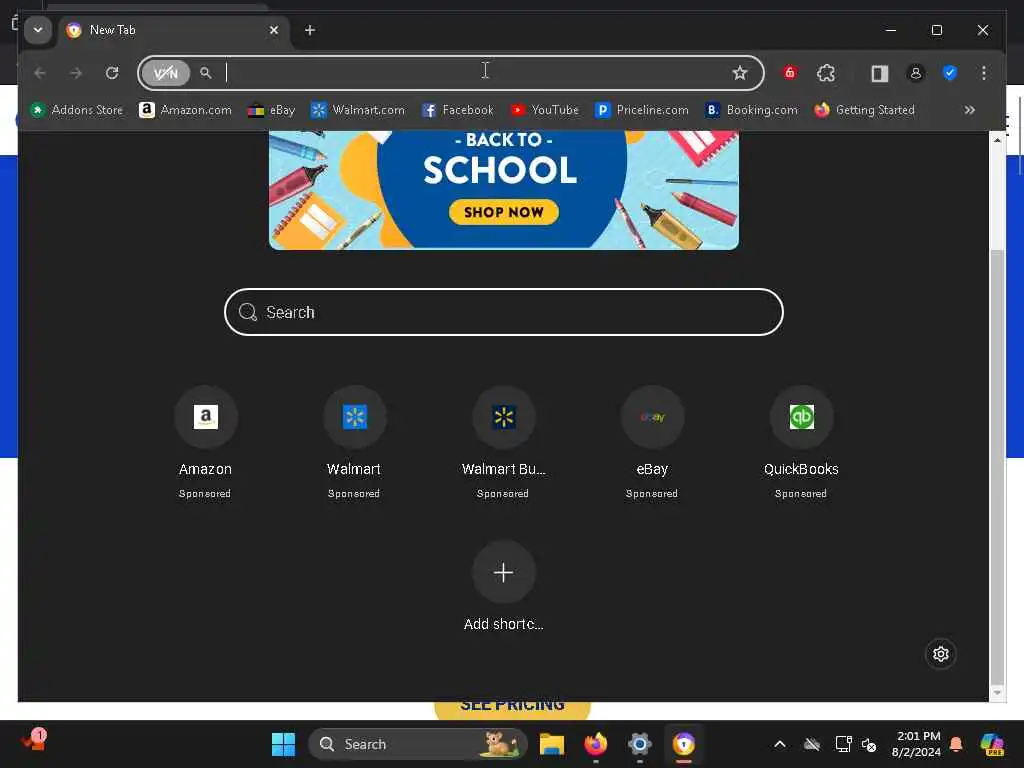Switch to the secure browser taskbar icon
The height and width of the screenshot is (768, 1024).
[x=683, y=744]
